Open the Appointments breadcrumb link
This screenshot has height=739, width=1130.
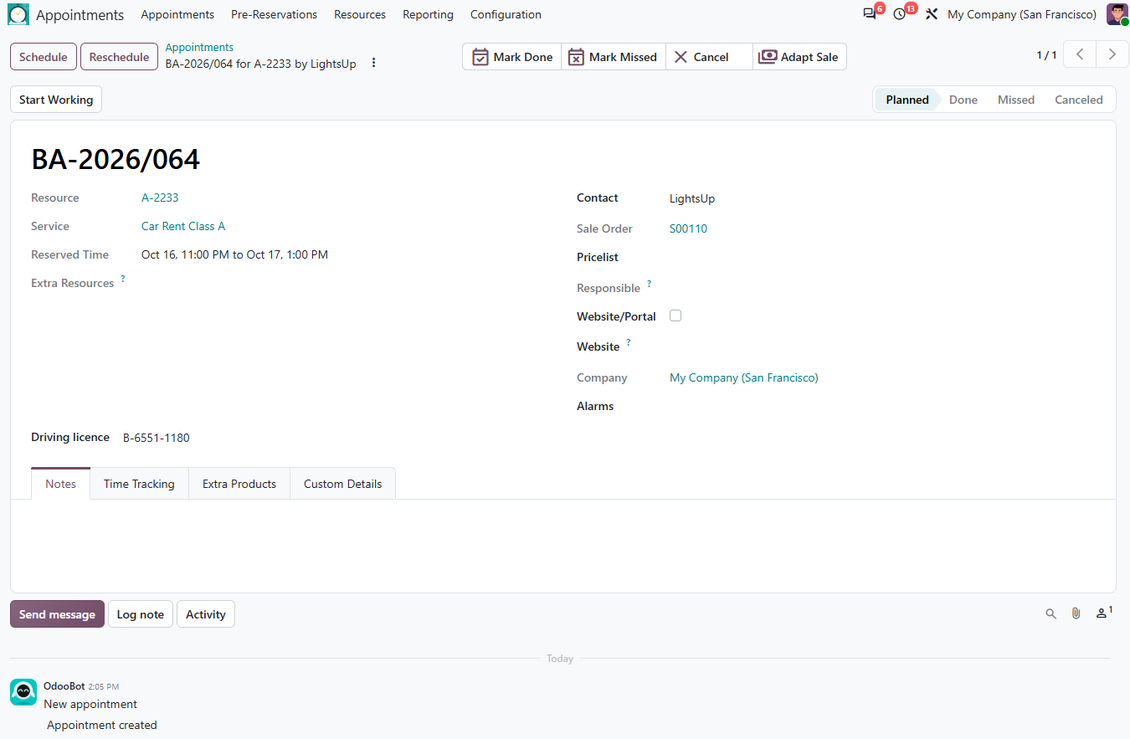[199, 48]
